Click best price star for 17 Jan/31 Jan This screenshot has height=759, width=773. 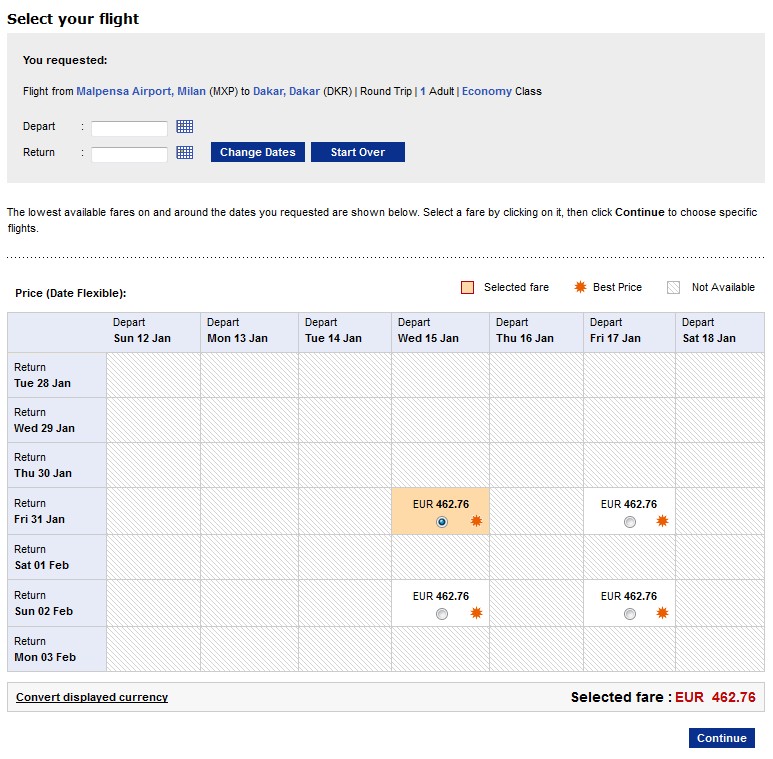click(662, 521)
